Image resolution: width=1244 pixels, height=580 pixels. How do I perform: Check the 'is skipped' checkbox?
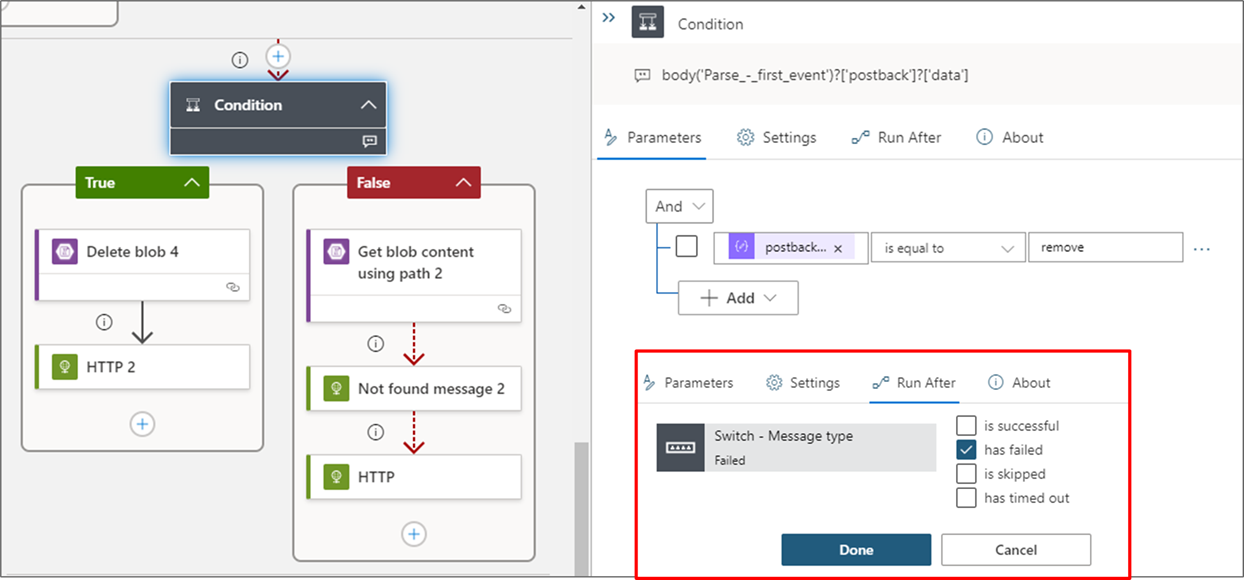[966, 474]
